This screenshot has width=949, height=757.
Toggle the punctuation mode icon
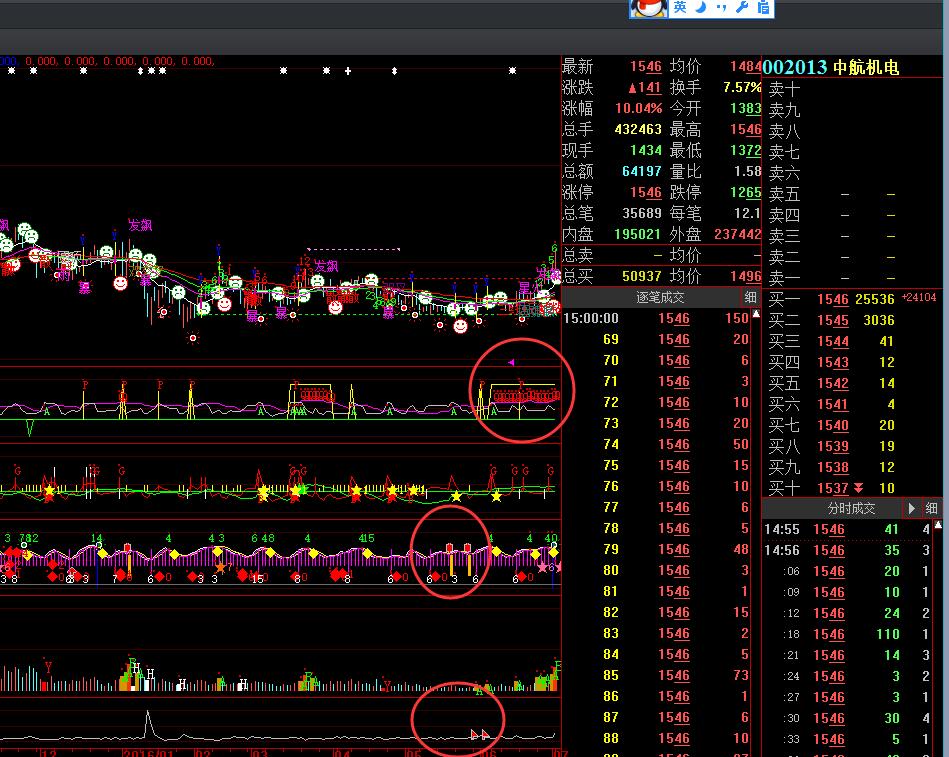coord(721,7)
